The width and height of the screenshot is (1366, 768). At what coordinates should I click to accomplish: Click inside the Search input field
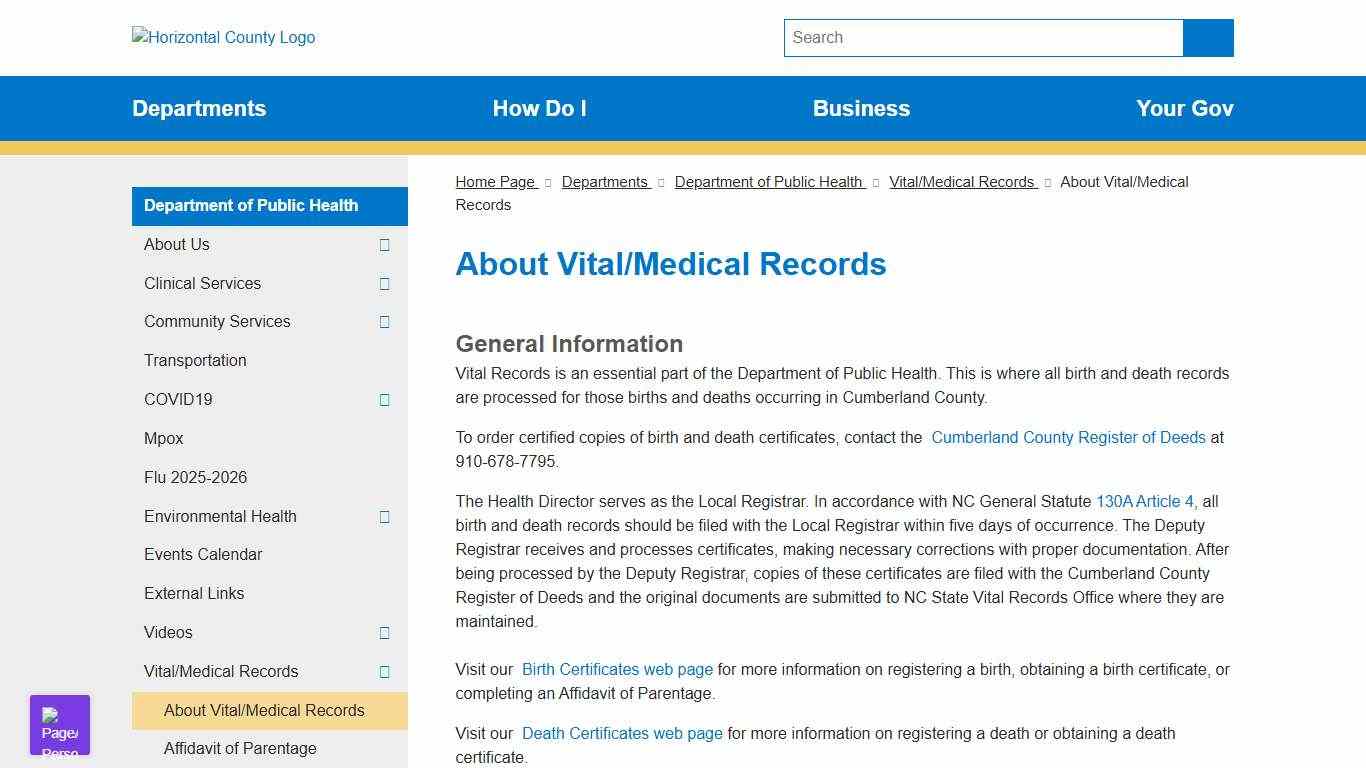coord(983,37)
